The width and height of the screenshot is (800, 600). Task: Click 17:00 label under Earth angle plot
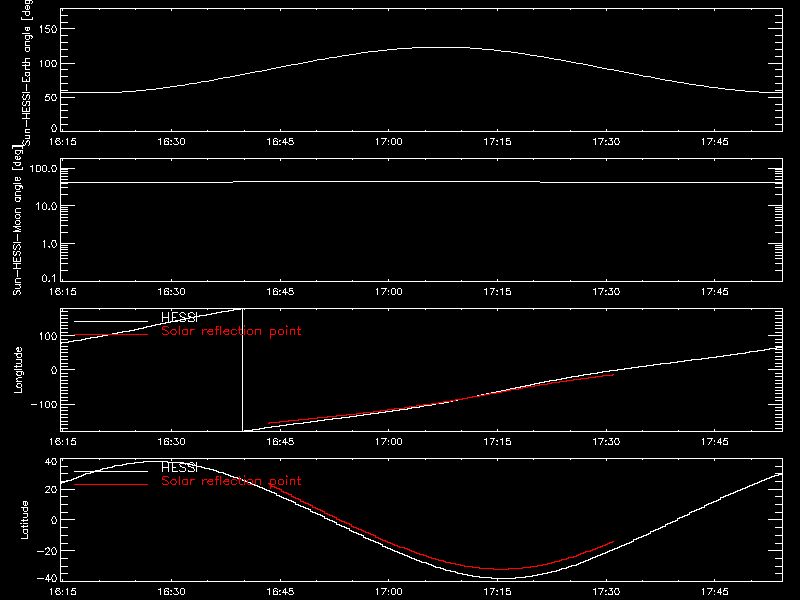pyautogui.click(x=389, y=142)
